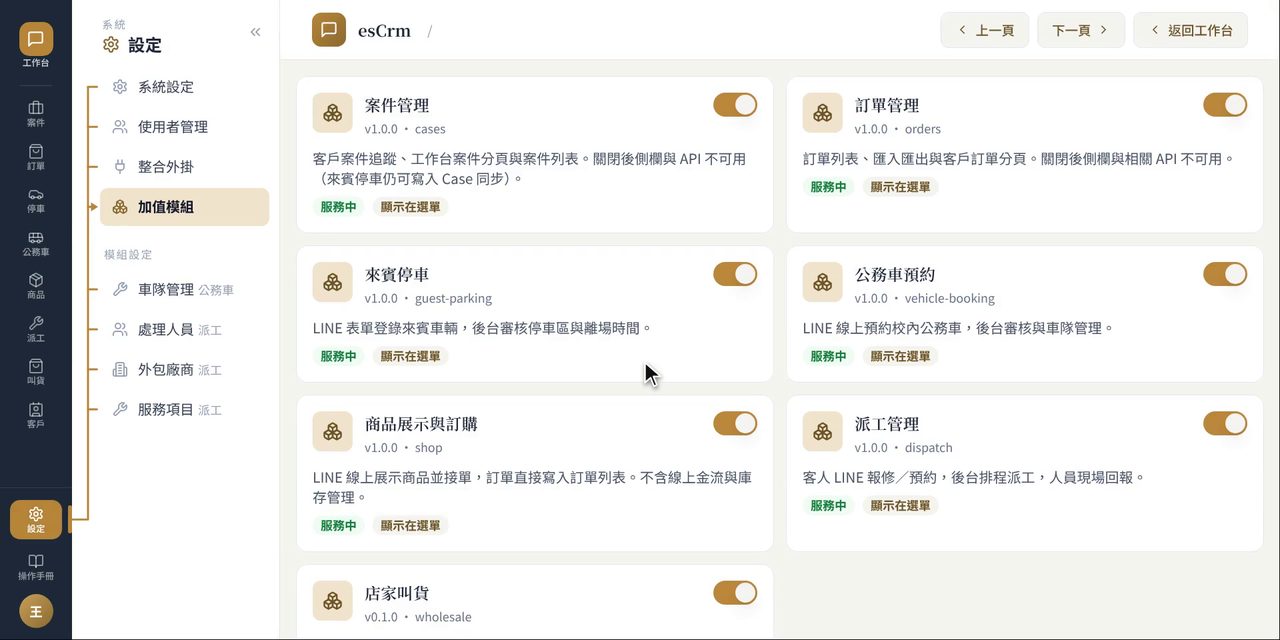Click the esCrm breadcrumb title
The height and width of the screenshot is (640, 1280).
pos(385,31)
